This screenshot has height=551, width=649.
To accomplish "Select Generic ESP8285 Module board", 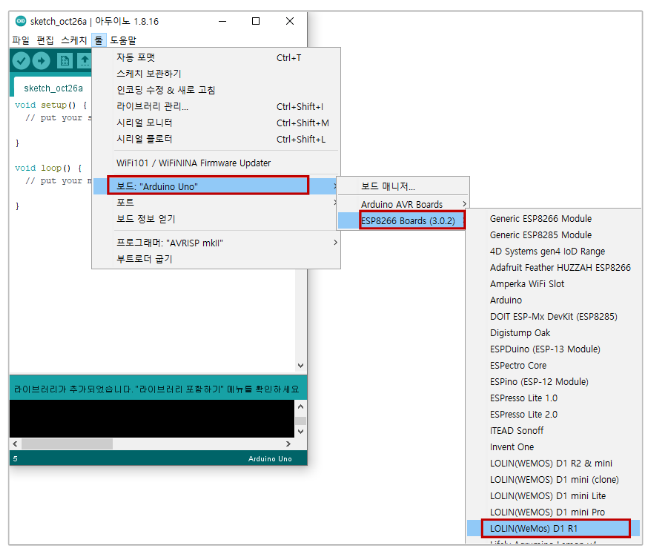I will point(554,235).
